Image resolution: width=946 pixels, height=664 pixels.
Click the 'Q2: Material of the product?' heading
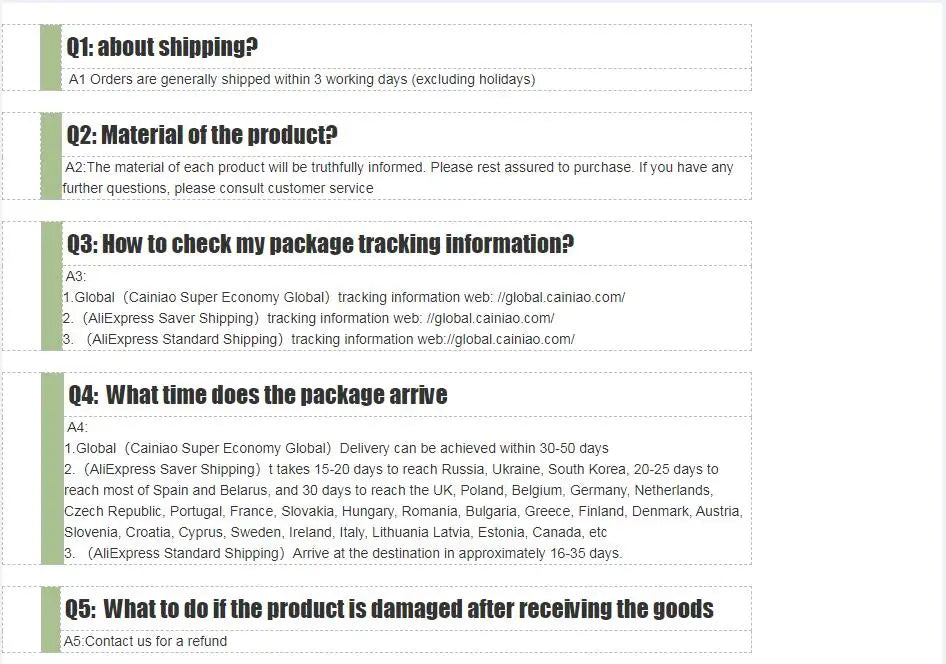coord(202,134)
